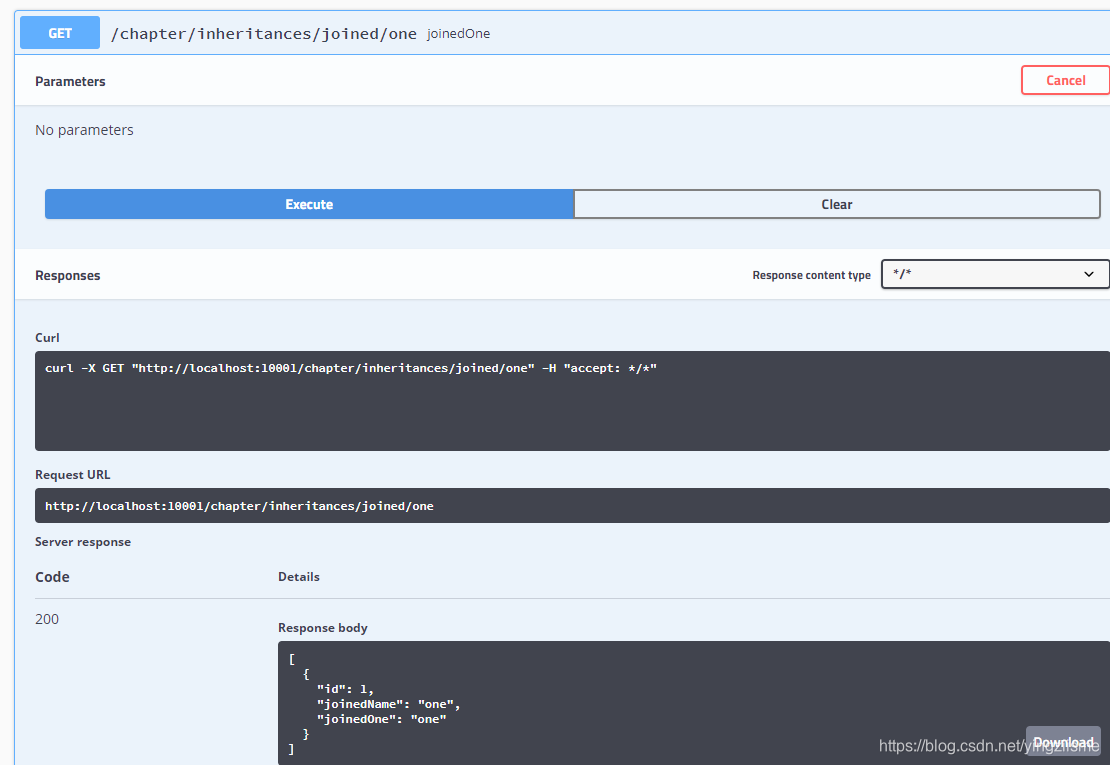
Task: Click the Response content type label
Action: 811,275
